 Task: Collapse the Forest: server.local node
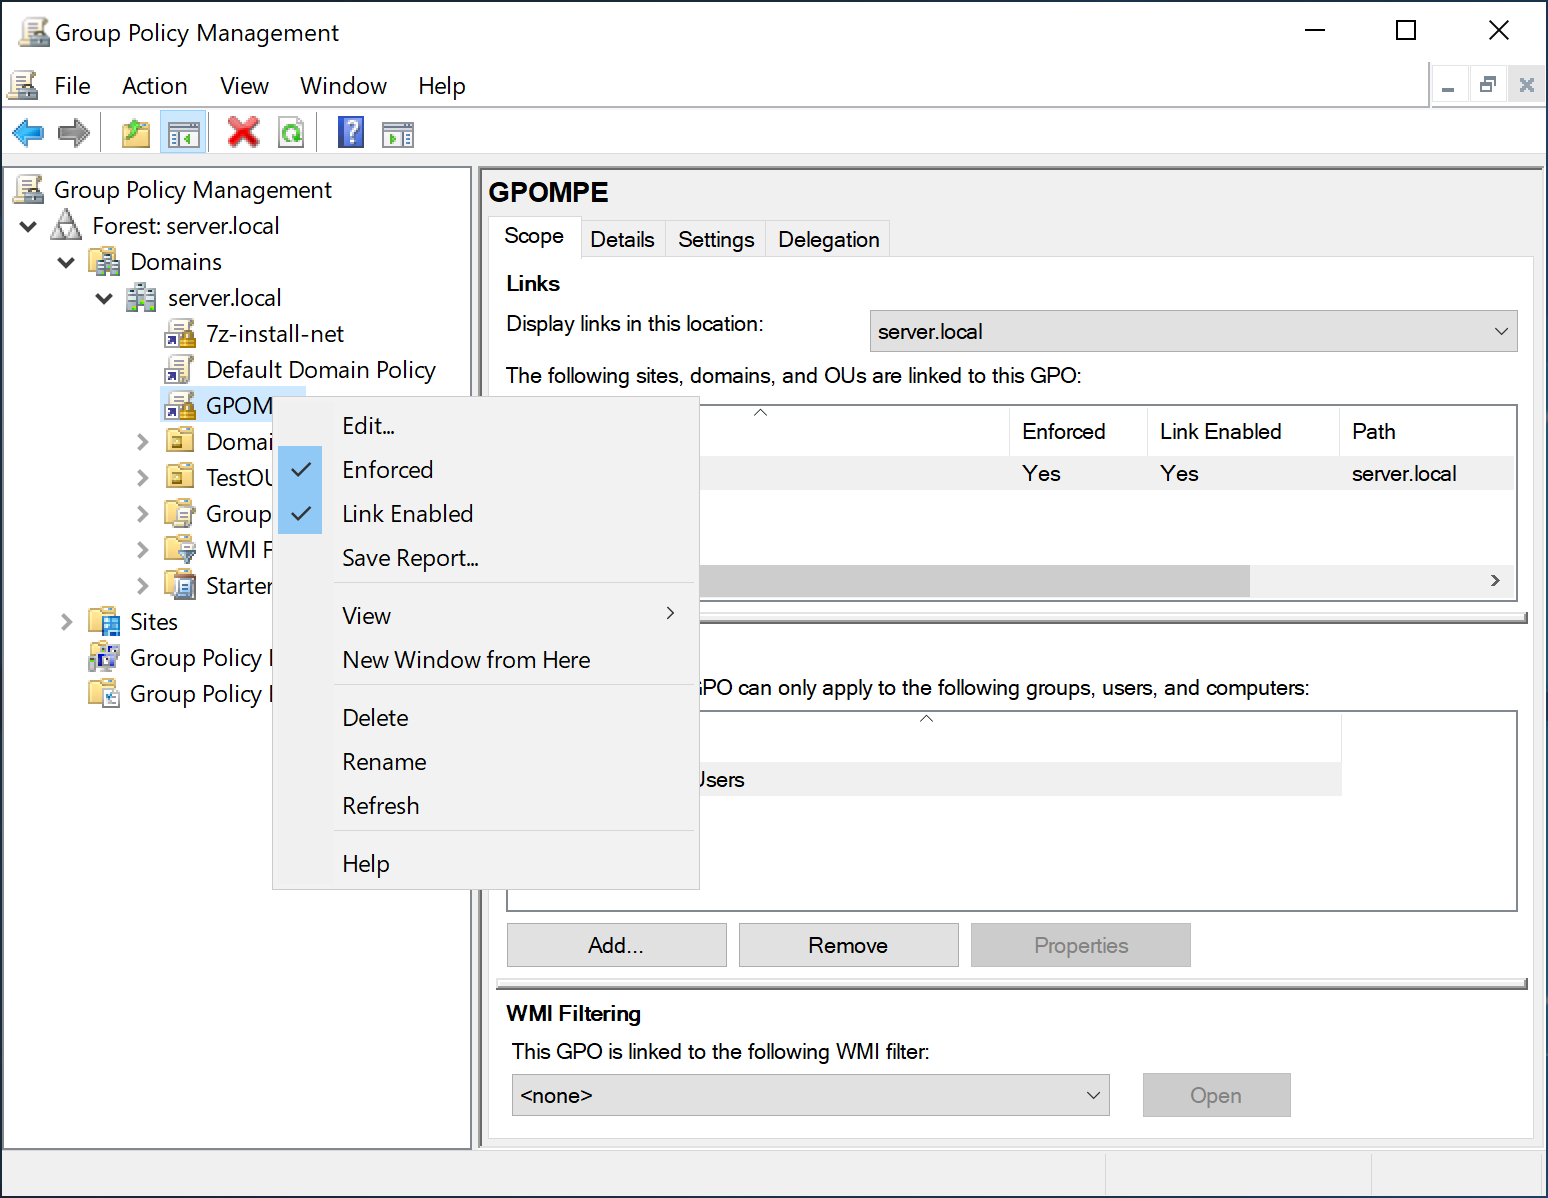click(x=29, y=227)
